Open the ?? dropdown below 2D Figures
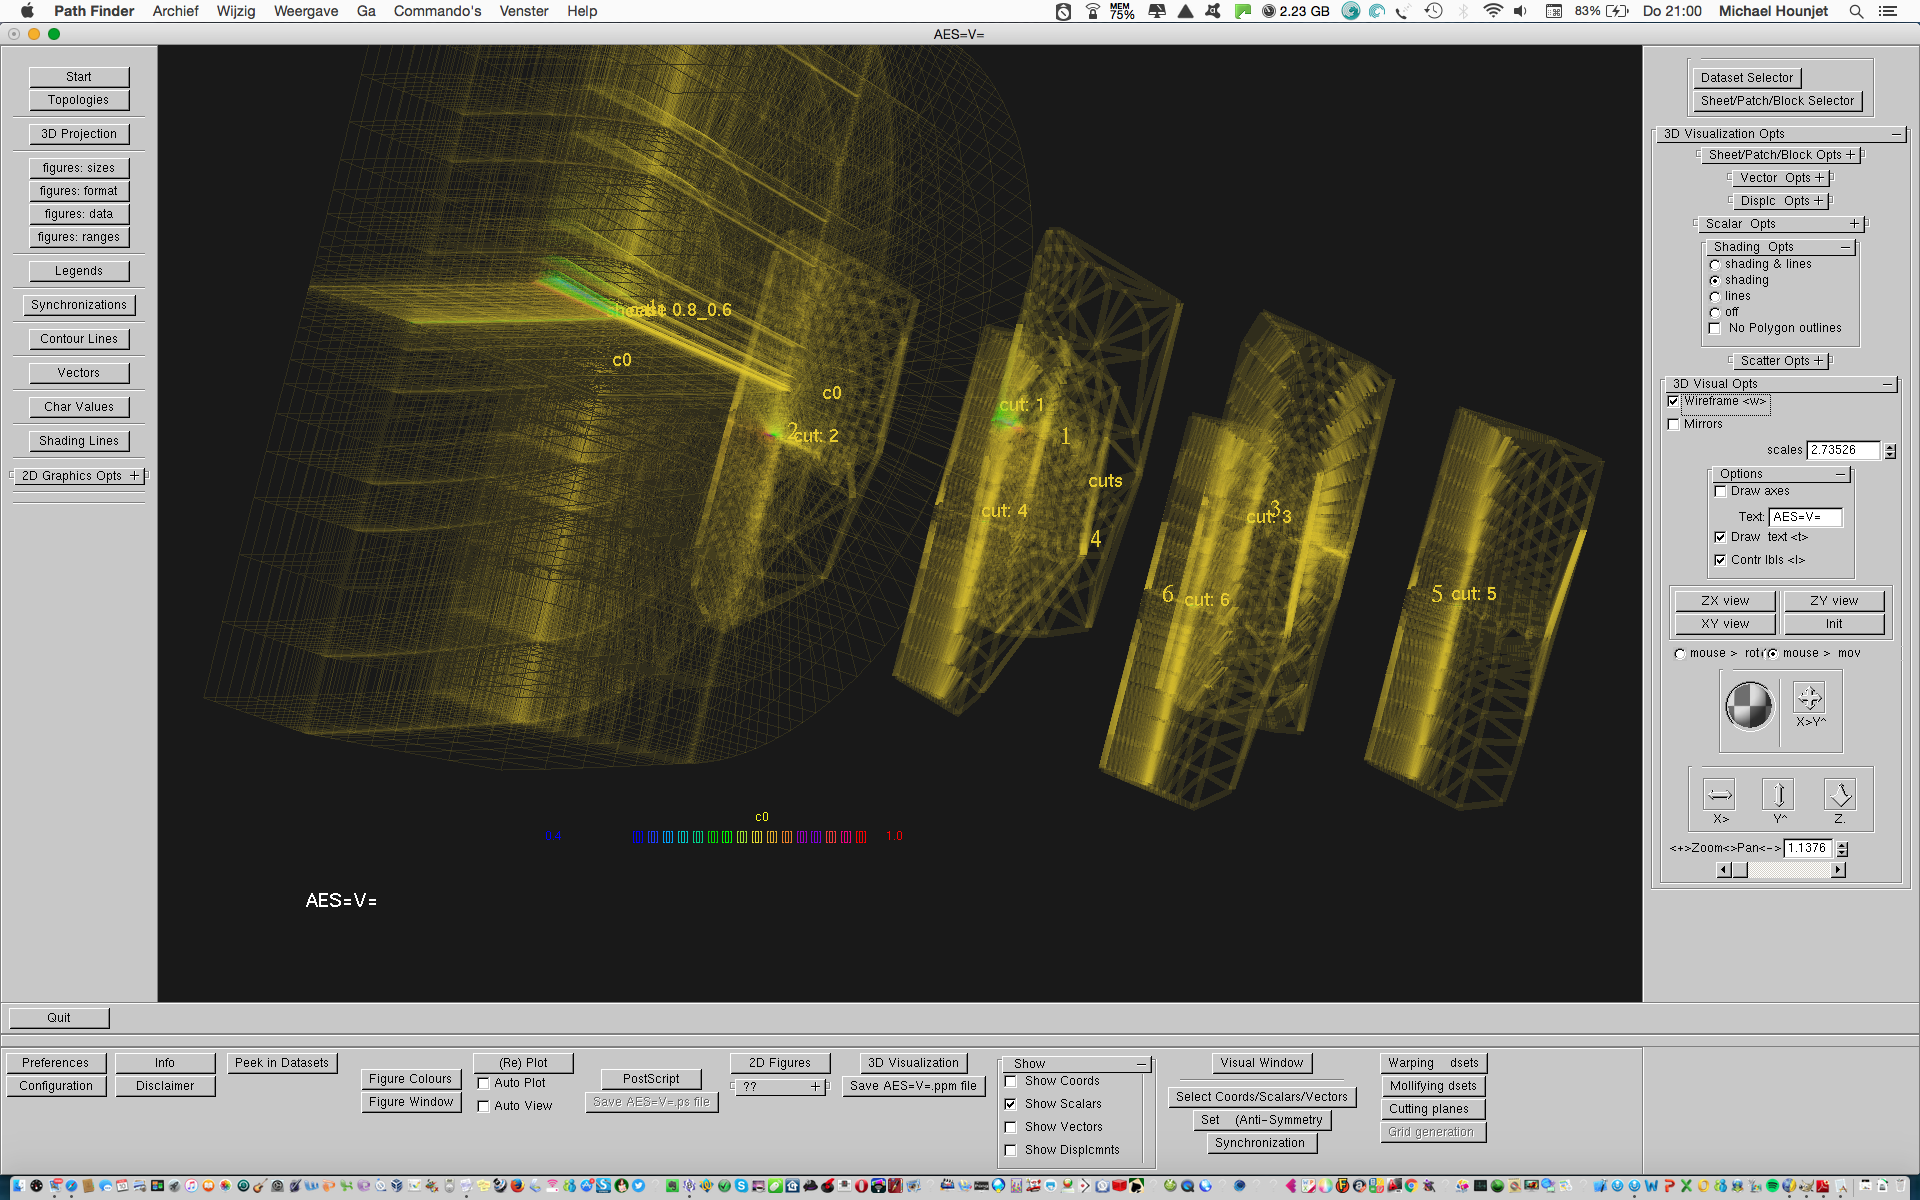Image resolution: width=1920 pixels, height=1200 pixels. (x=781, y=1086)
